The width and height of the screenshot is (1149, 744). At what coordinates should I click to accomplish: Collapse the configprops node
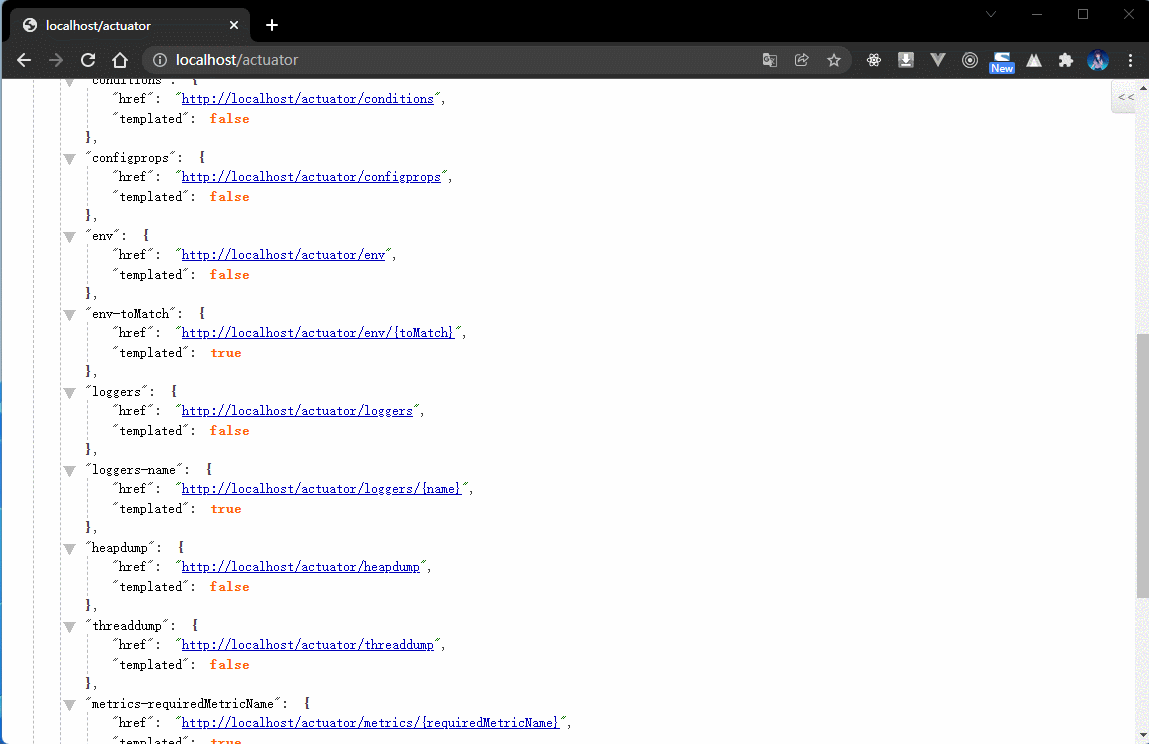(70, 159)
